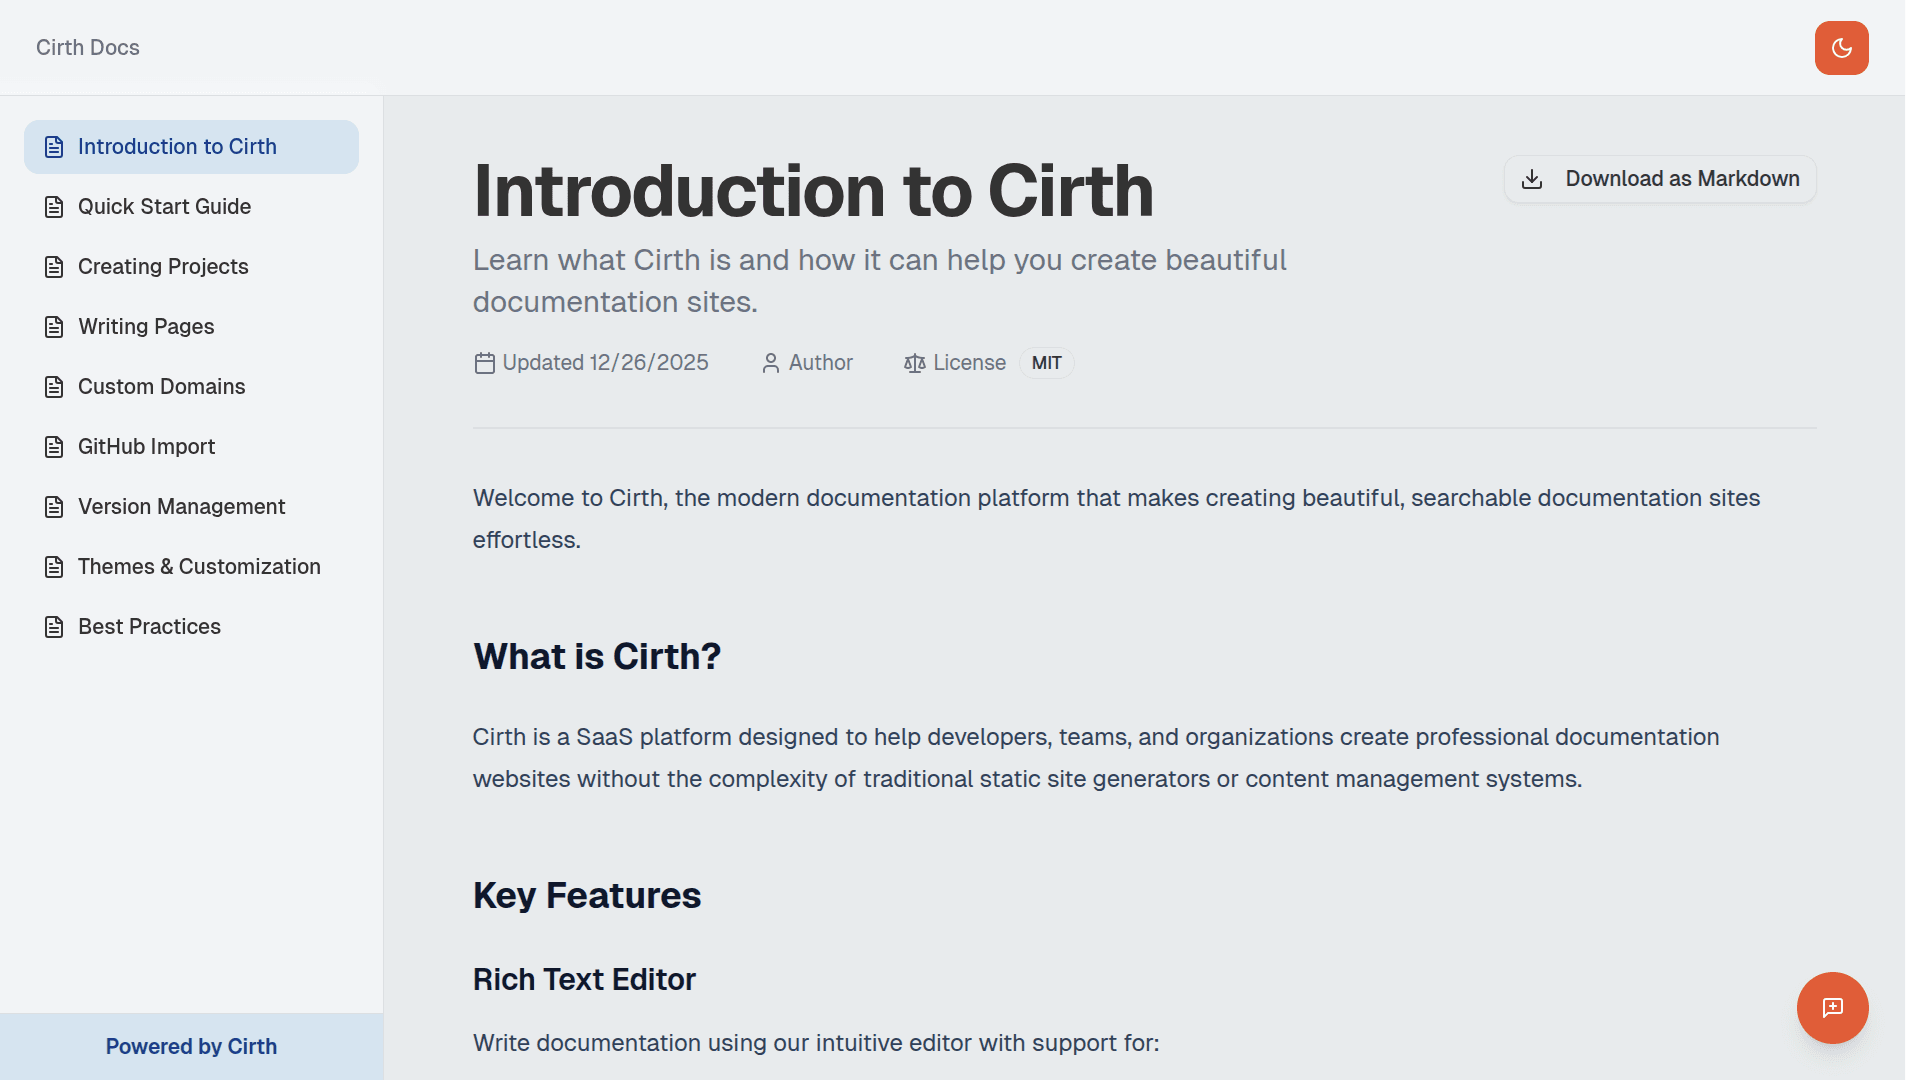This screenshot has height=1080, width=1906.
Task: Open the Quick Start Guide entry
Action: click(164, 206)
